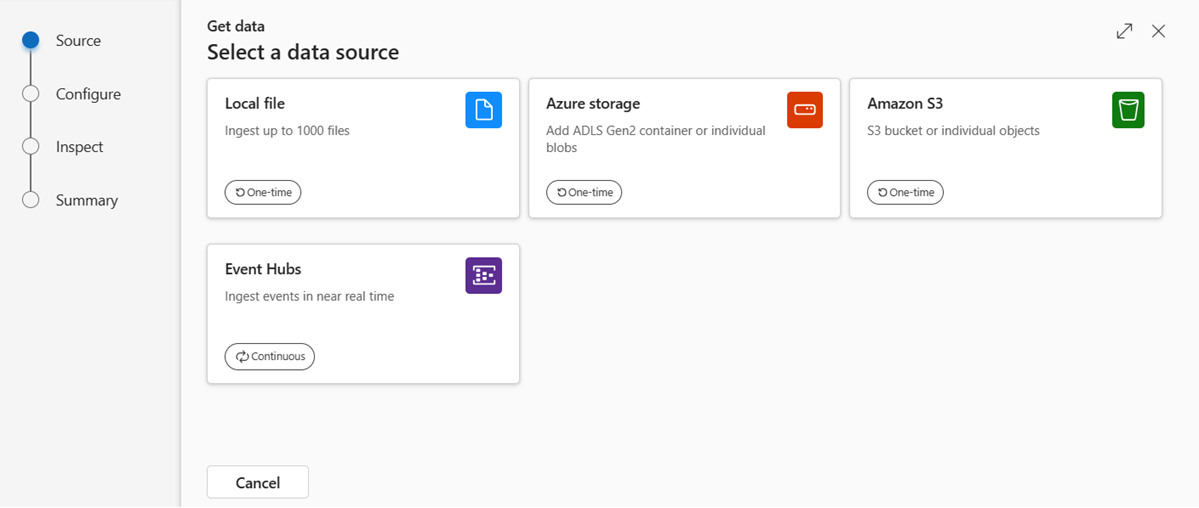This screenshot has width=1199, height=508.
Task: Open the Configure step label
Action: pos(88,94)
